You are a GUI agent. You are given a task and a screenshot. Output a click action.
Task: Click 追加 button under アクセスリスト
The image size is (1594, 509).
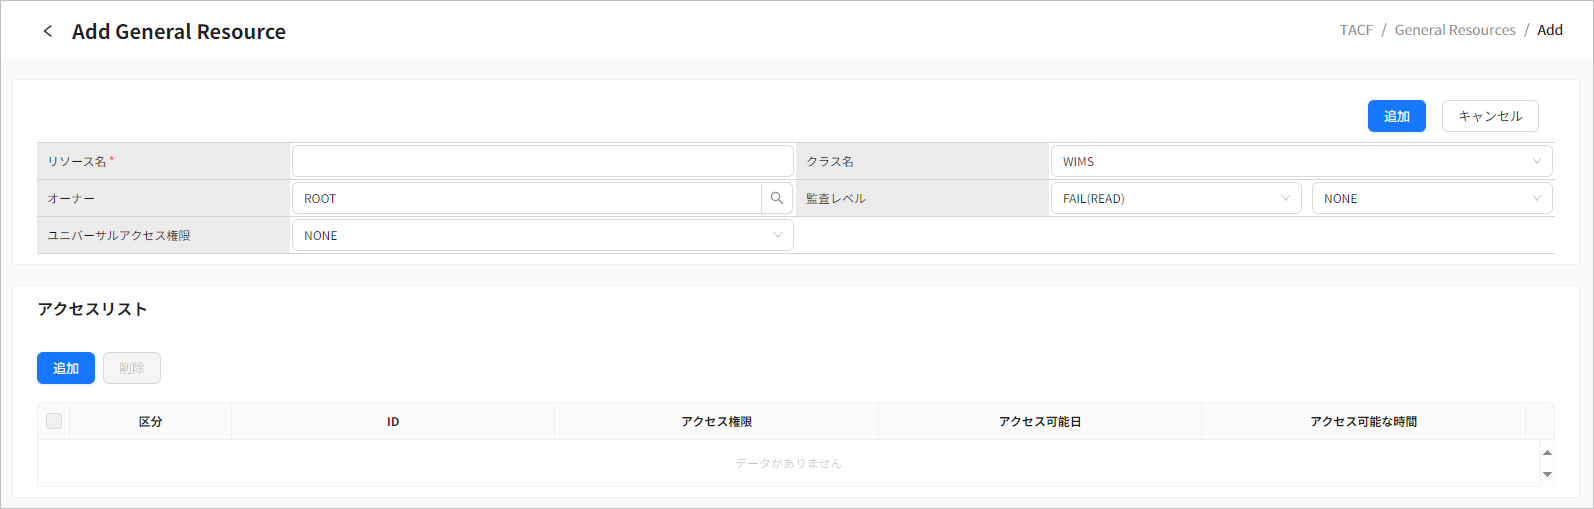click(66, 368)
